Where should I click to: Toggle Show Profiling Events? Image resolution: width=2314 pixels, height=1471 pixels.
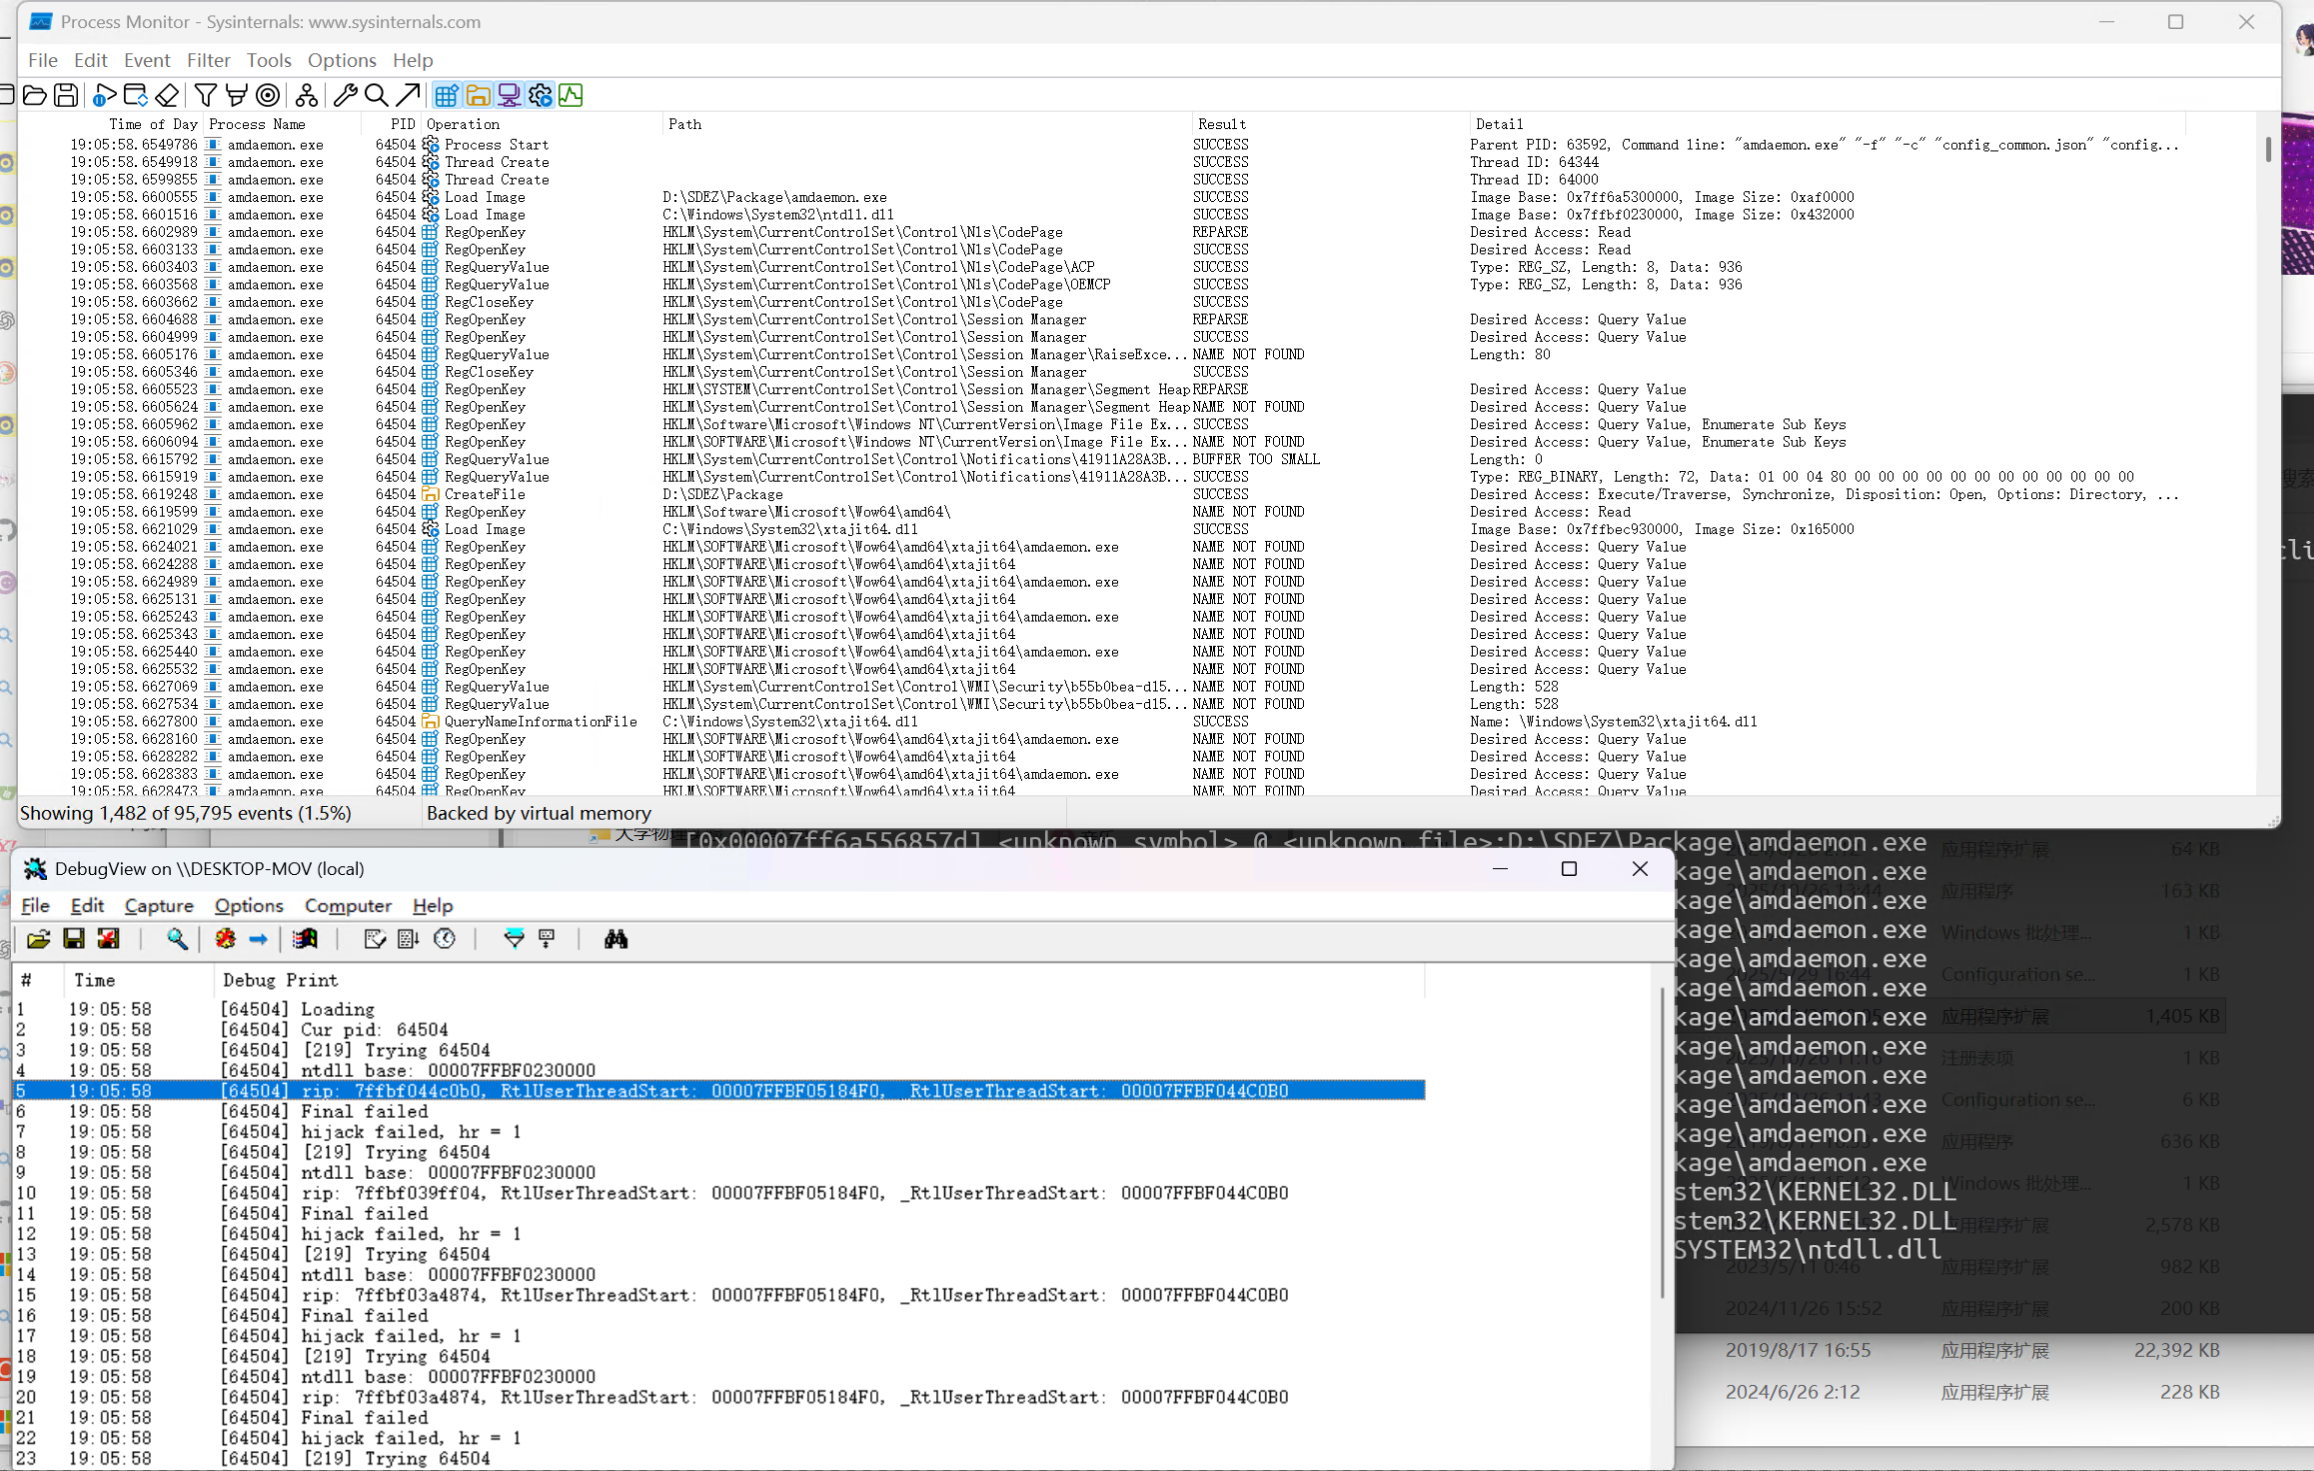point(571,95)
